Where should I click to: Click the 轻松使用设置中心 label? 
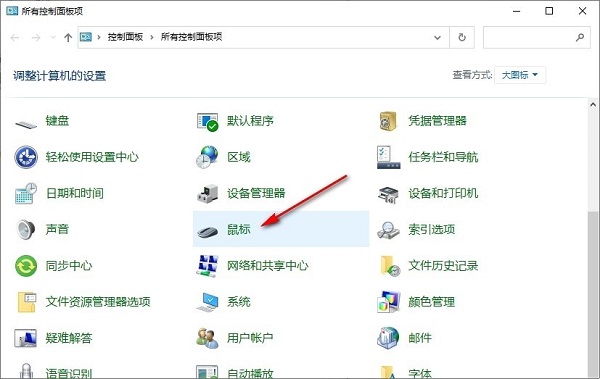[92, 157]
